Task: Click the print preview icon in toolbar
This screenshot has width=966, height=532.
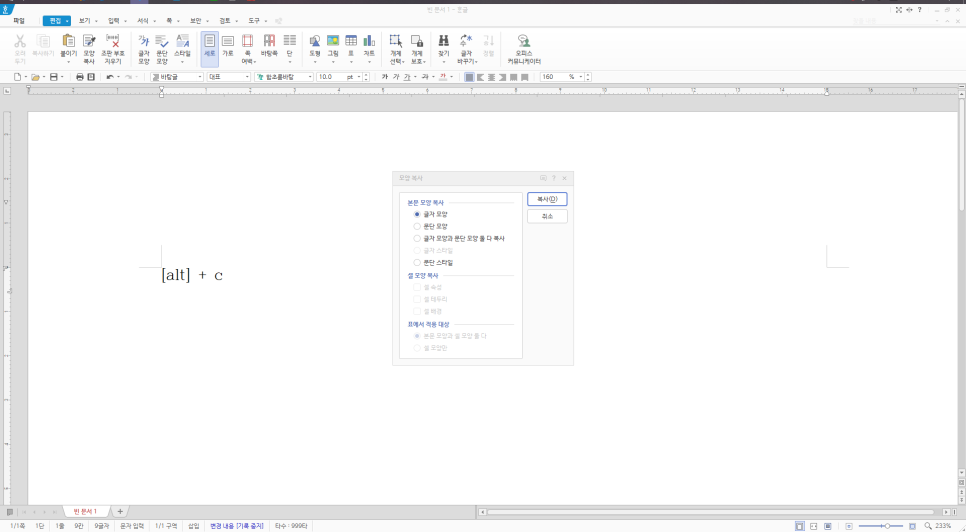Action: pyautogui.click(x=91, y=77)
